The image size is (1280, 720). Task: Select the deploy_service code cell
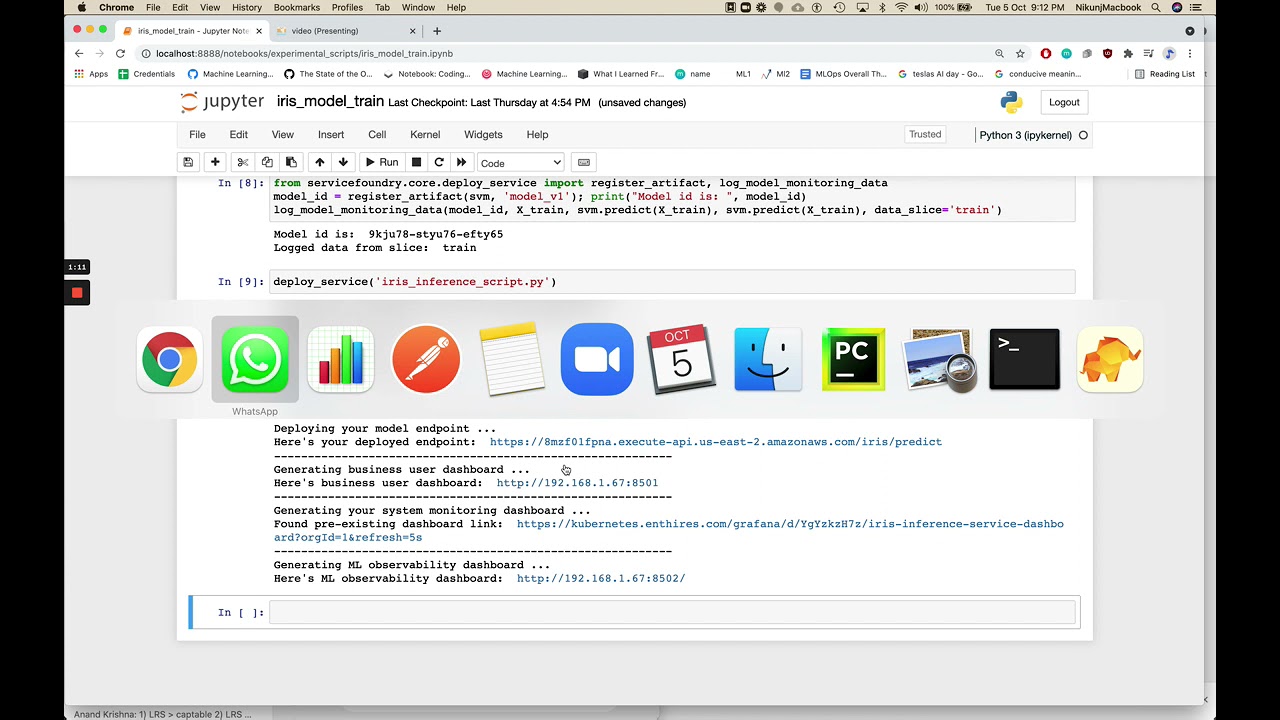point(672,282)
